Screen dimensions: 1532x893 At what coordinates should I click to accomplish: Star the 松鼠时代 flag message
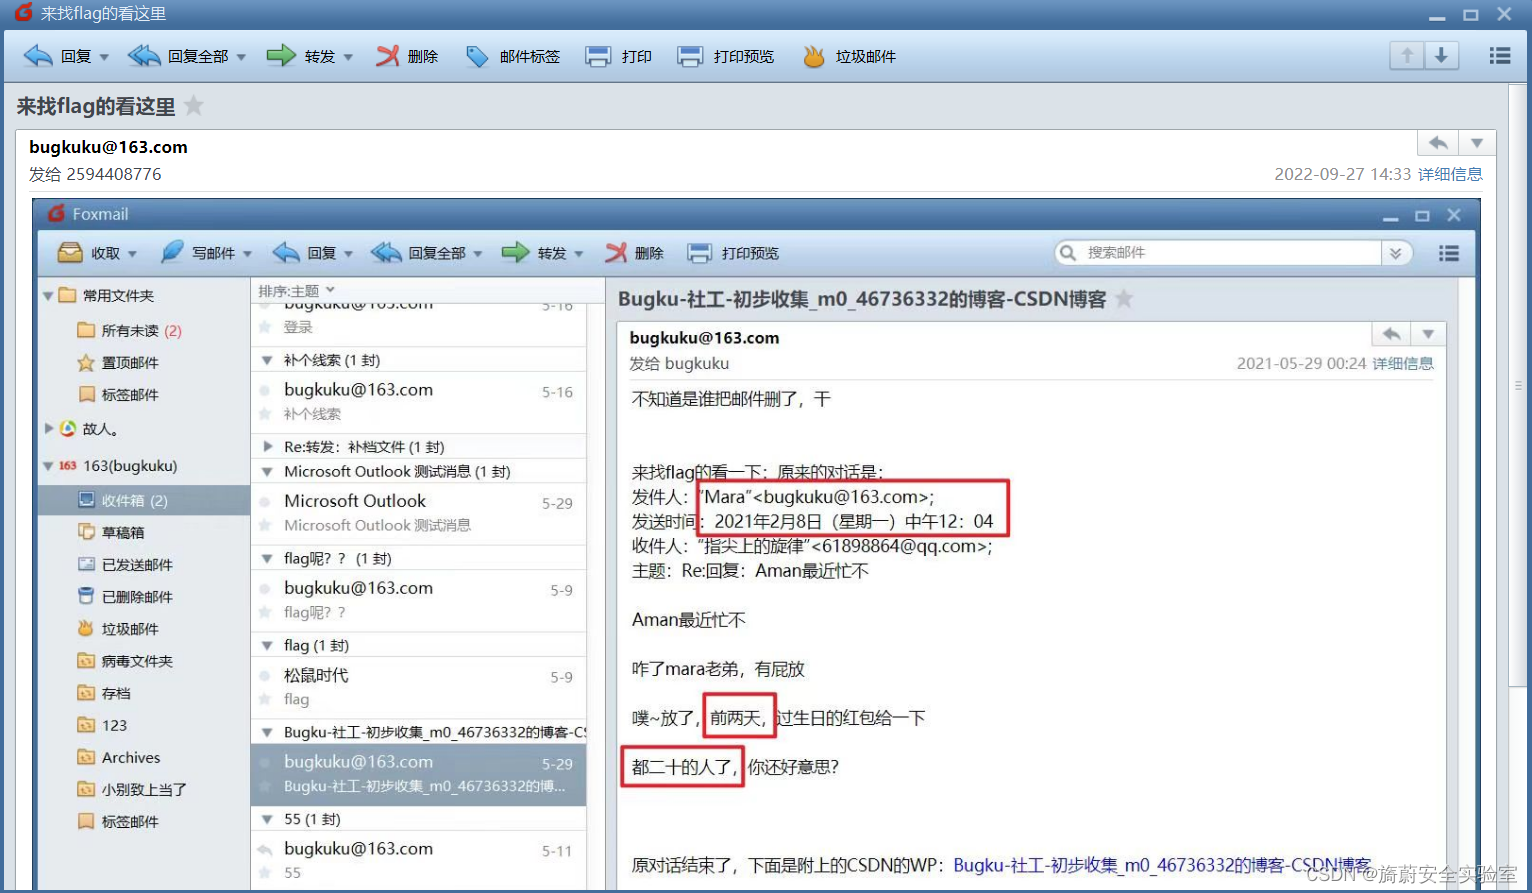point(265,699)
